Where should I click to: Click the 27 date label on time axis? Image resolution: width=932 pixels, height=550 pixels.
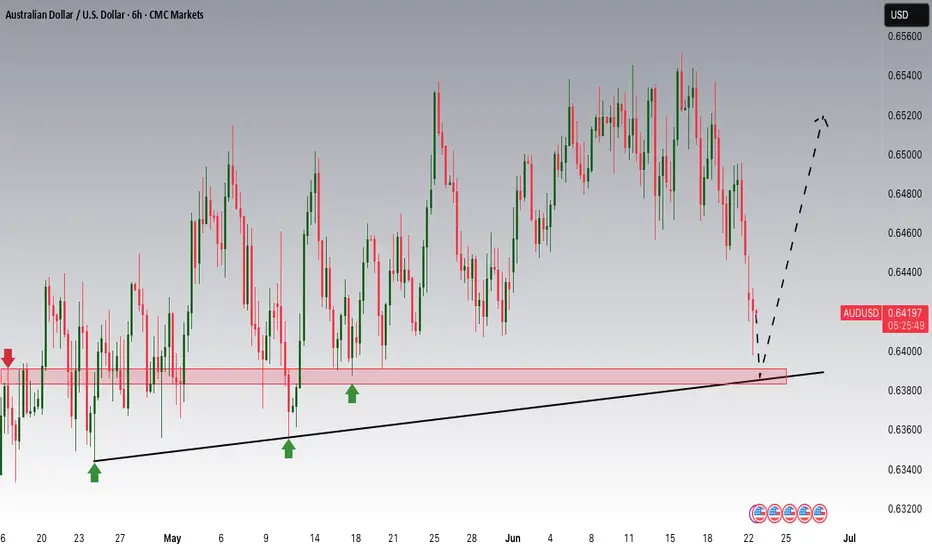pyautogui.click(x=120, y=538)
